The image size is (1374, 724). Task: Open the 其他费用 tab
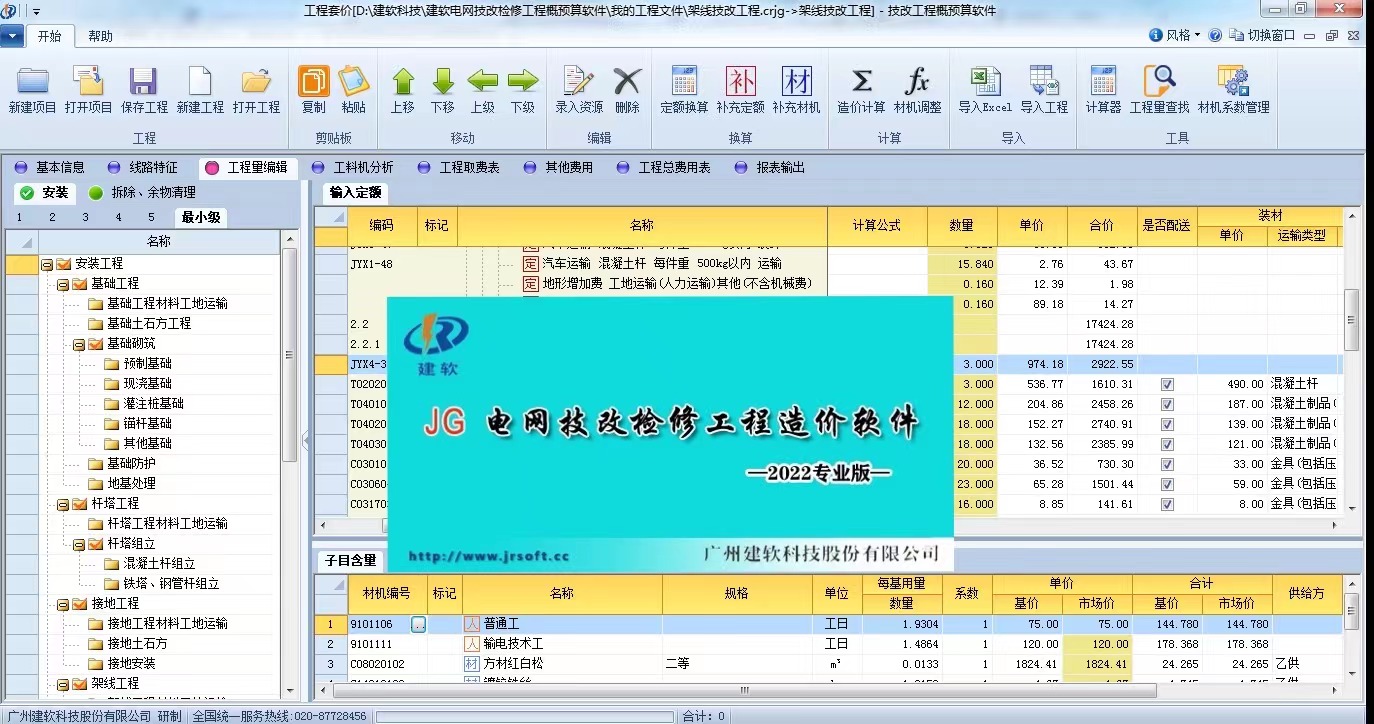(x=558, y=168)
